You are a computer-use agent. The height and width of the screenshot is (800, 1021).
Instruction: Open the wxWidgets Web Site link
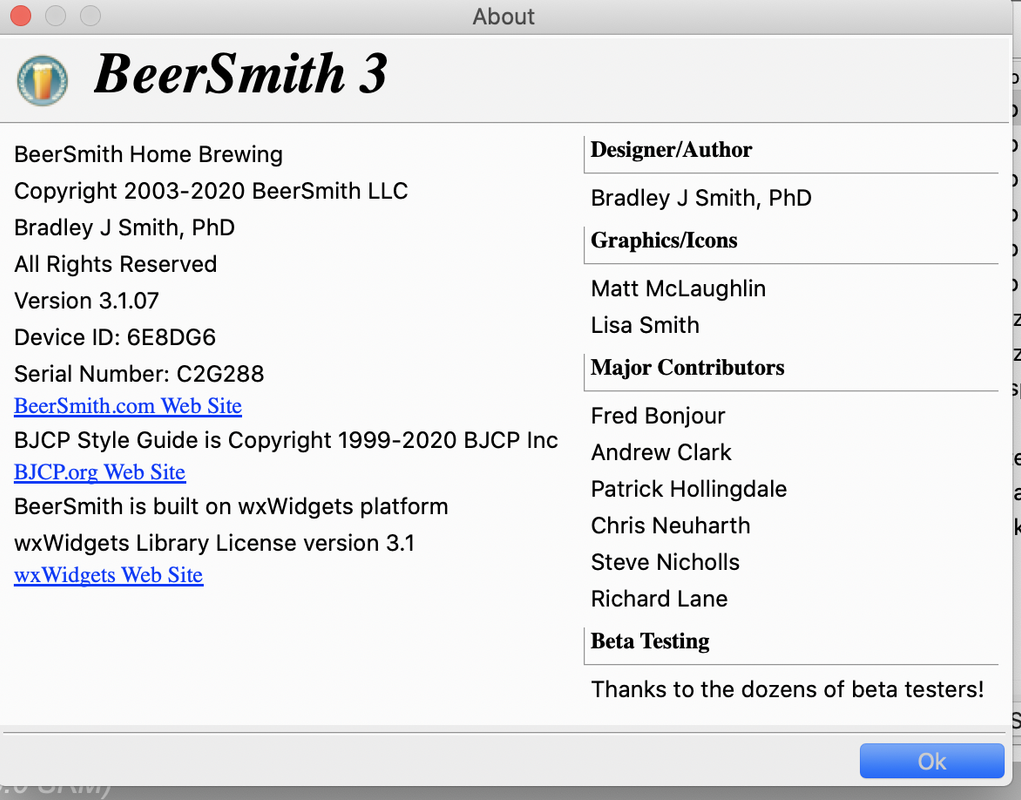point(108,575)
